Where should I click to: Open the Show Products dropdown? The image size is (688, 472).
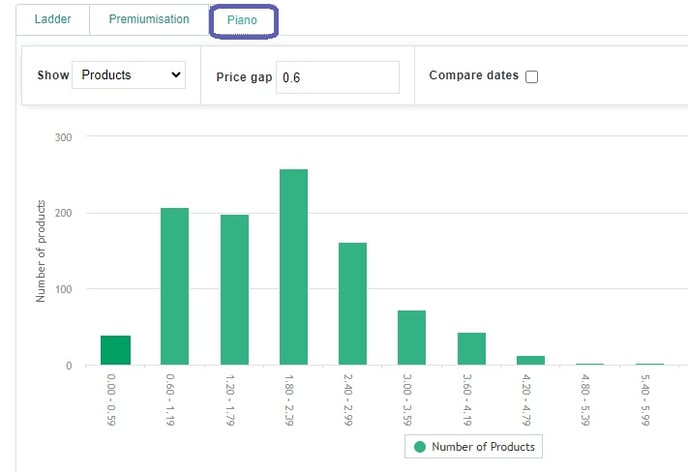(129, 75)
